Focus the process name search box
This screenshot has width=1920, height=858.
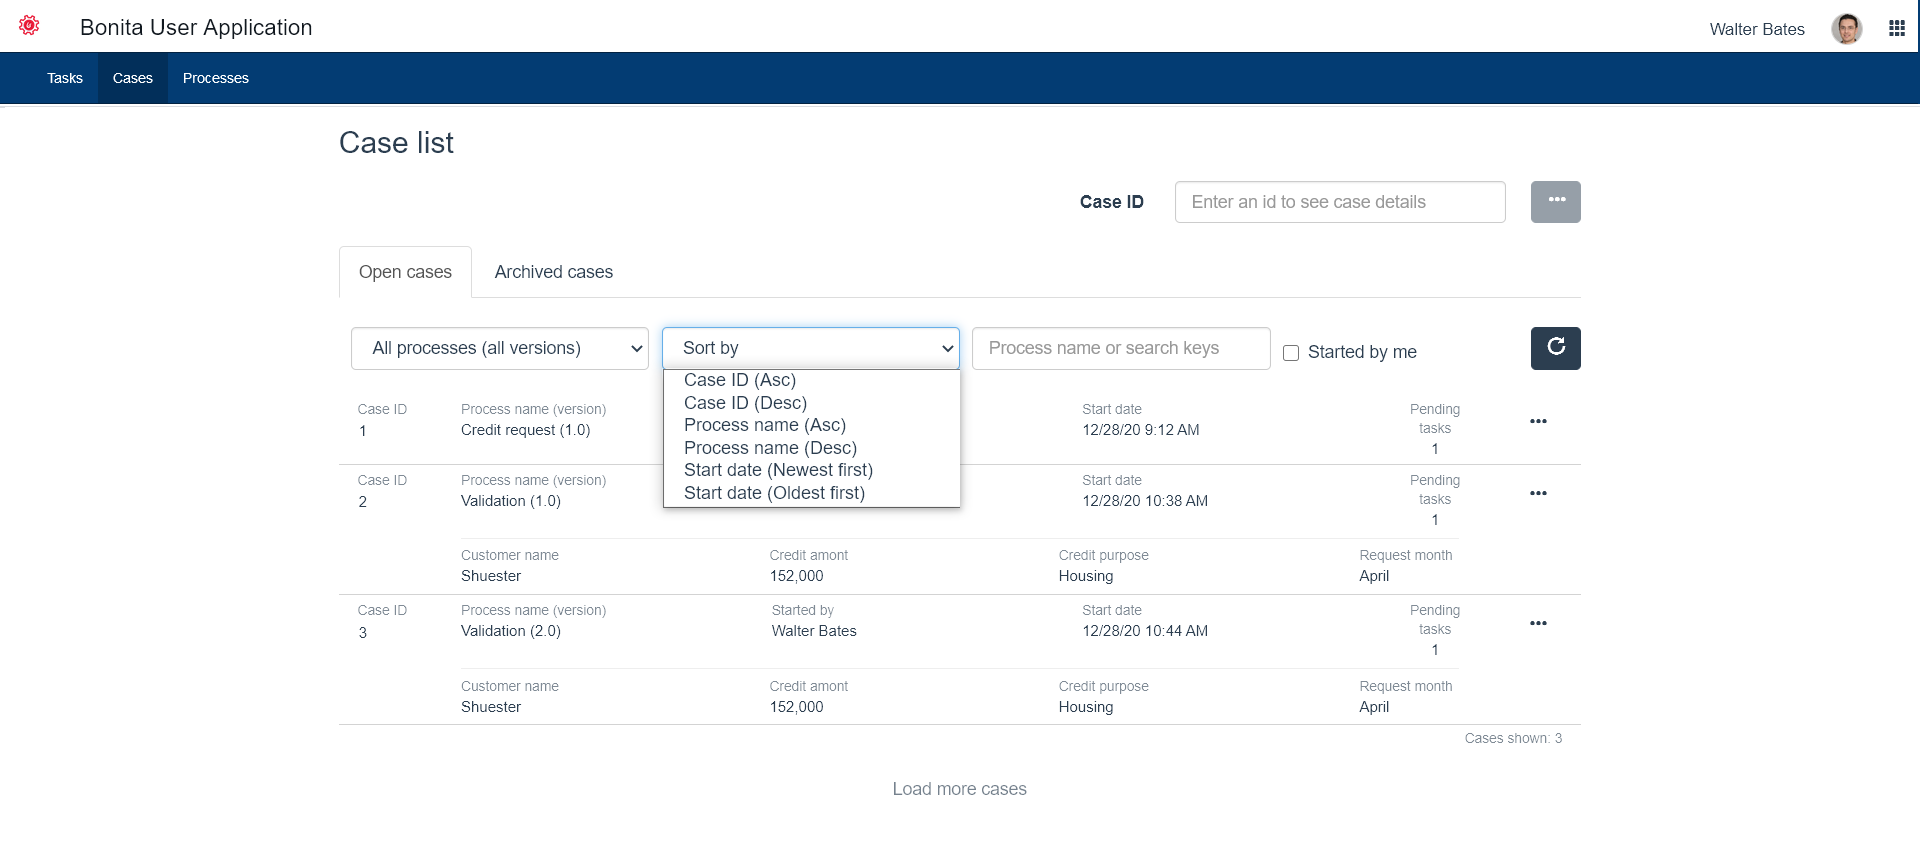[1120, 348]
